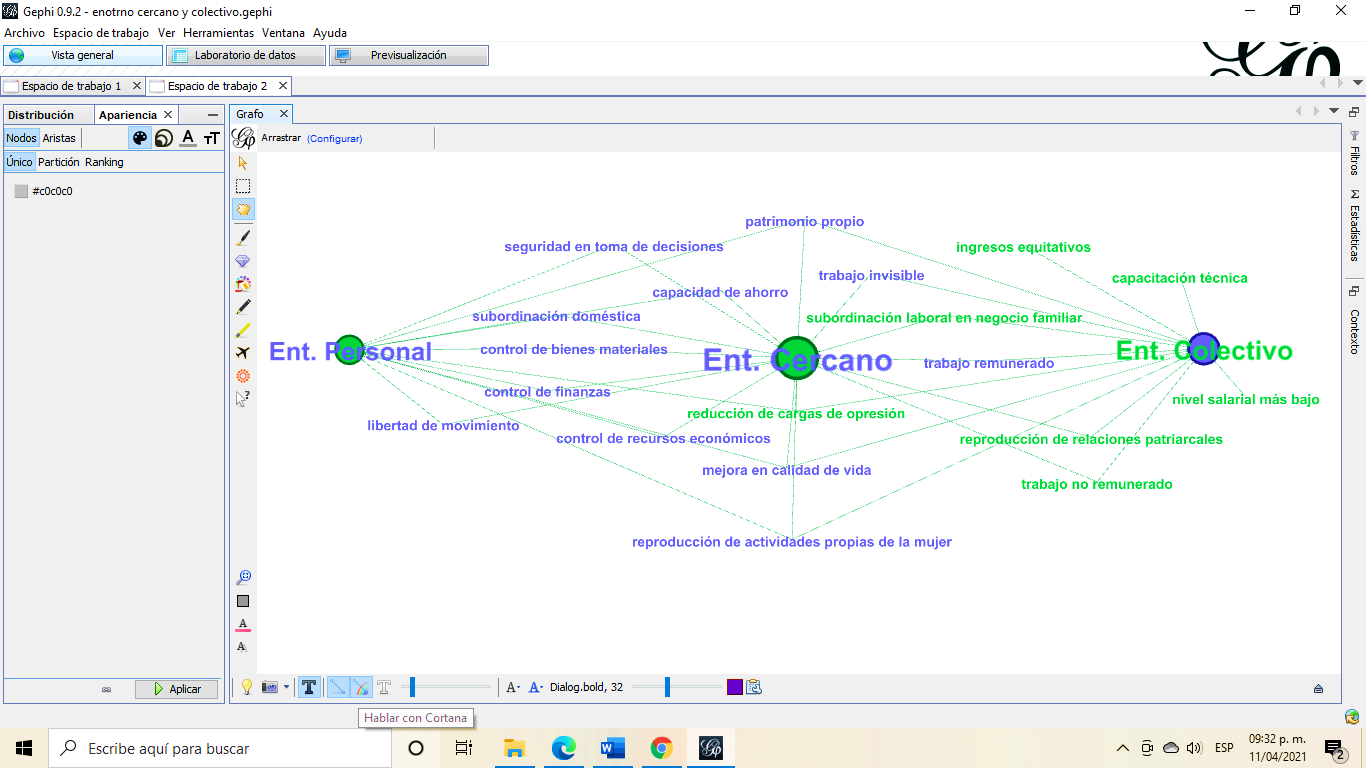
Task: Select the pencil node creation tool
Action: [x=243, y=307]
